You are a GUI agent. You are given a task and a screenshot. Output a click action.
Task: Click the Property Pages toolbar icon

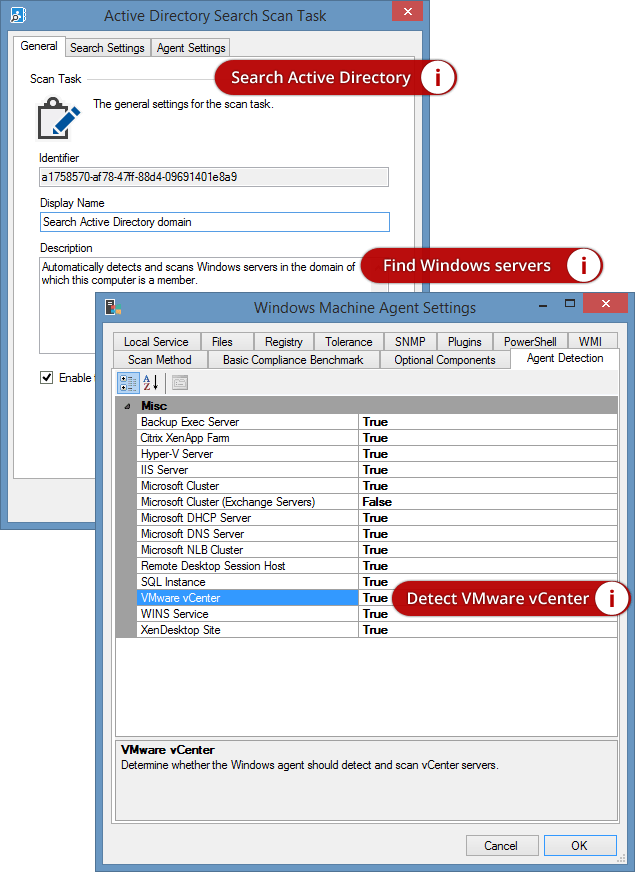point(180,383)
